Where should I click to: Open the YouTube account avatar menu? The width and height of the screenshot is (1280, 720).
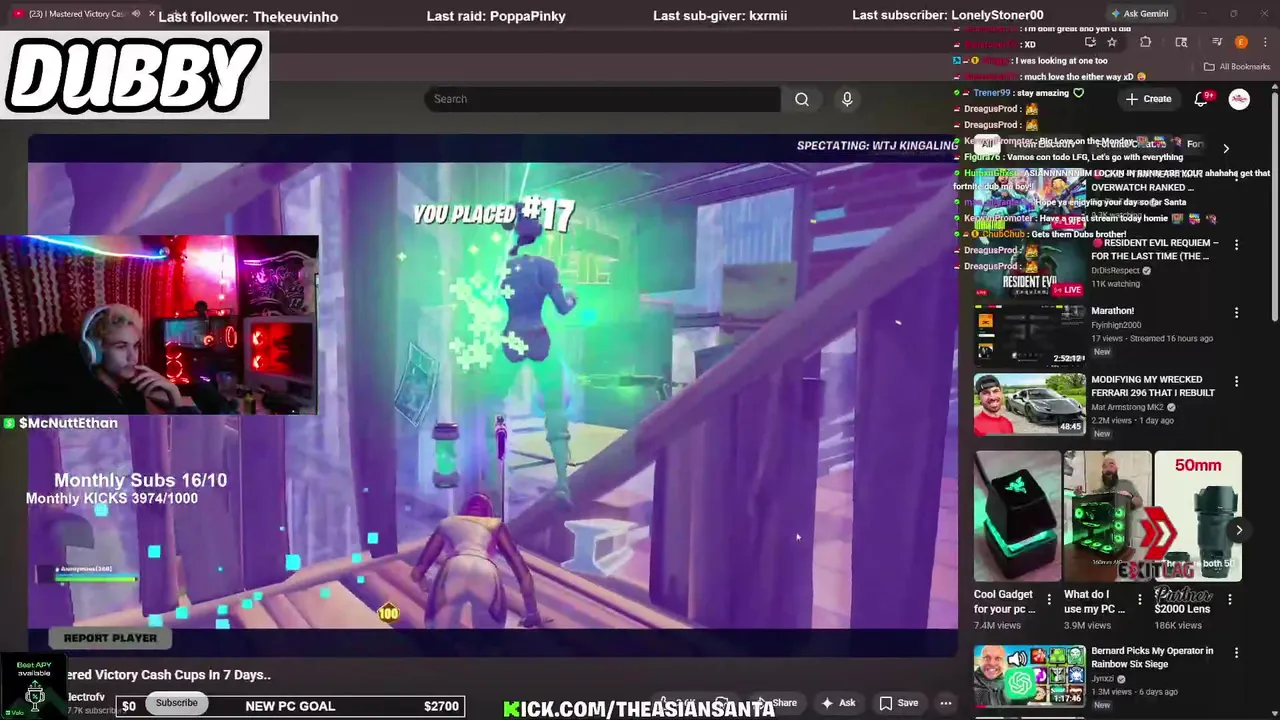click(1239, 99)
